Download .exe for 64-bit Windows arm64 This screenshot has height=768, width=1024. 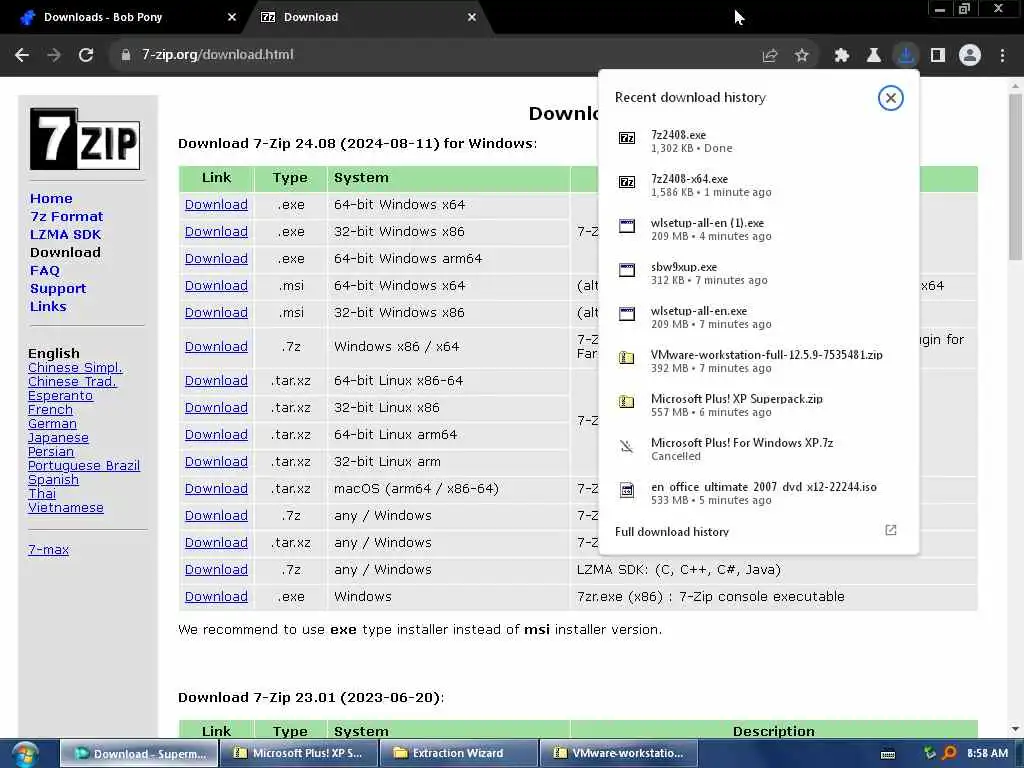click(x=216, y=259)
